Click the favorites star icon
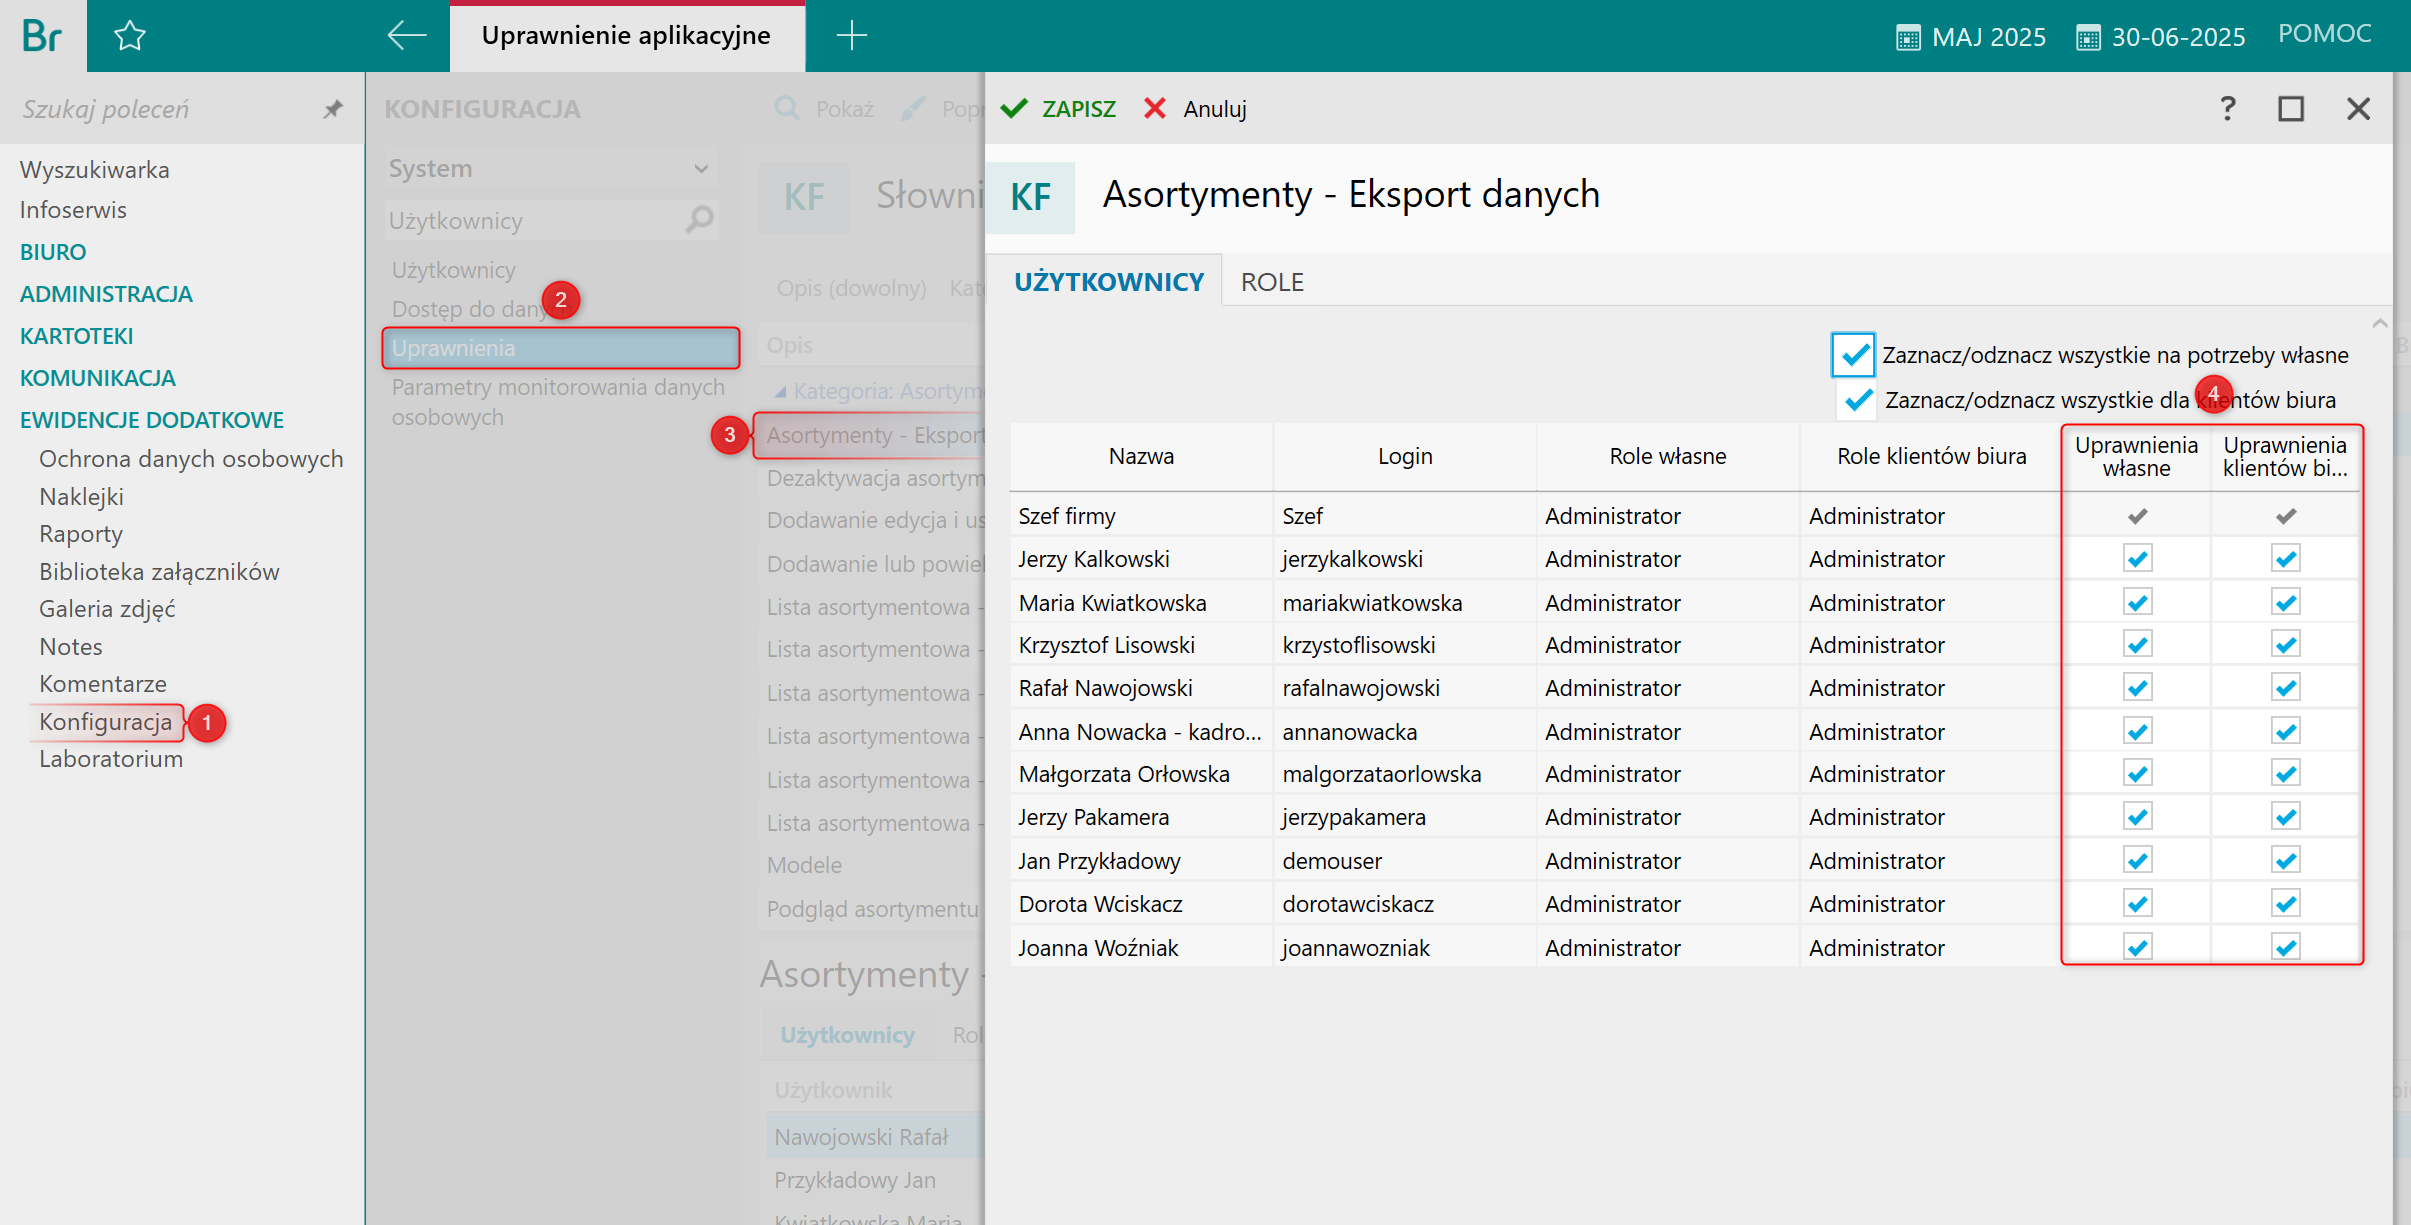The height and width of the screenshot is (1225, 2411). [130, 36]
